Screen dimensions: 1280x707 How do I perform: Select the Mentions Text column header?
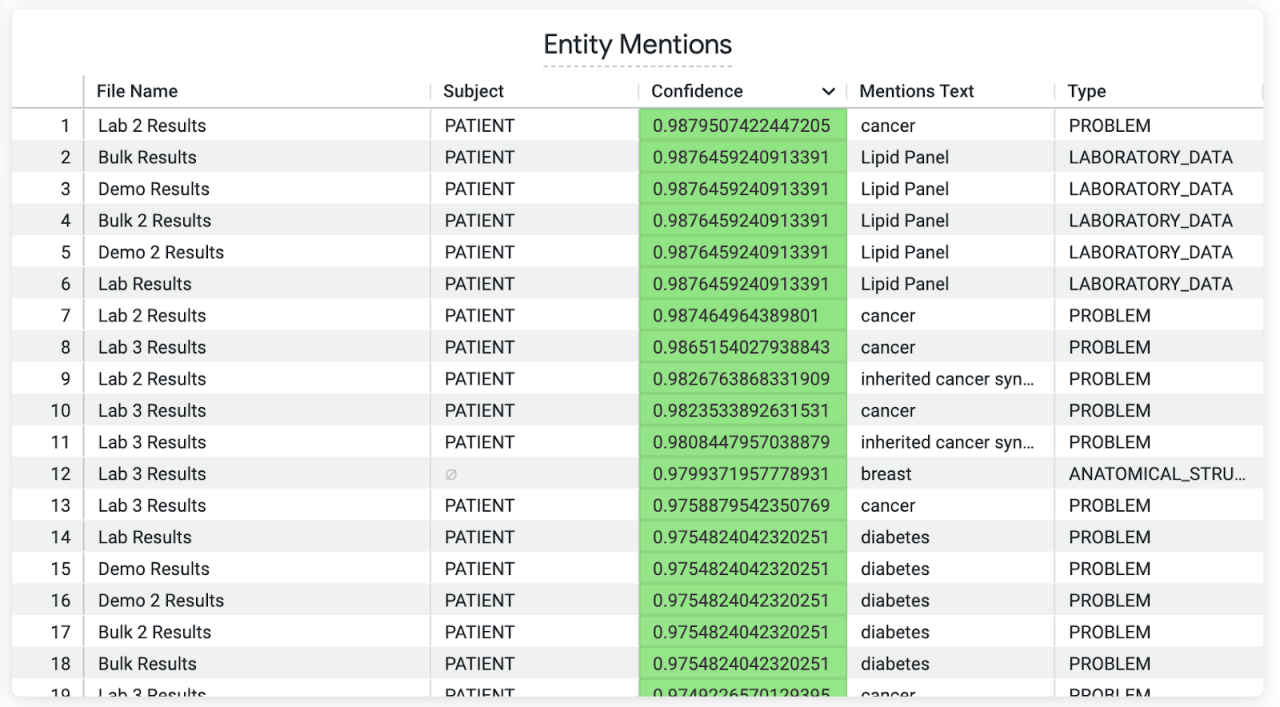pos(916,91)
